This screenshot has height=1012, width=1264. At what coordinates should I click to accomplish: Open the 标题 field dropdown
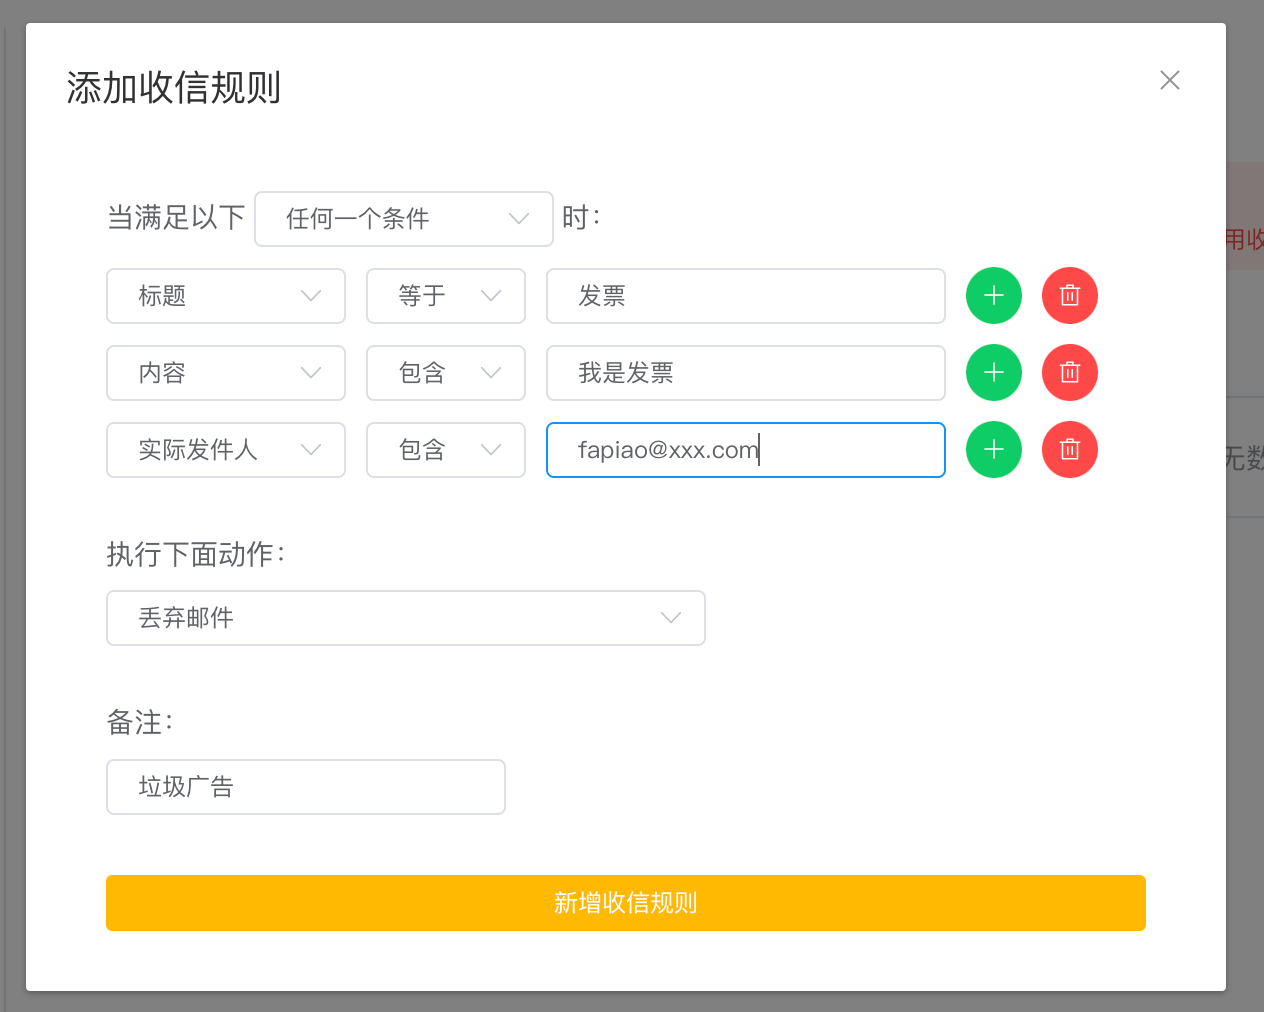pos(226,296)
